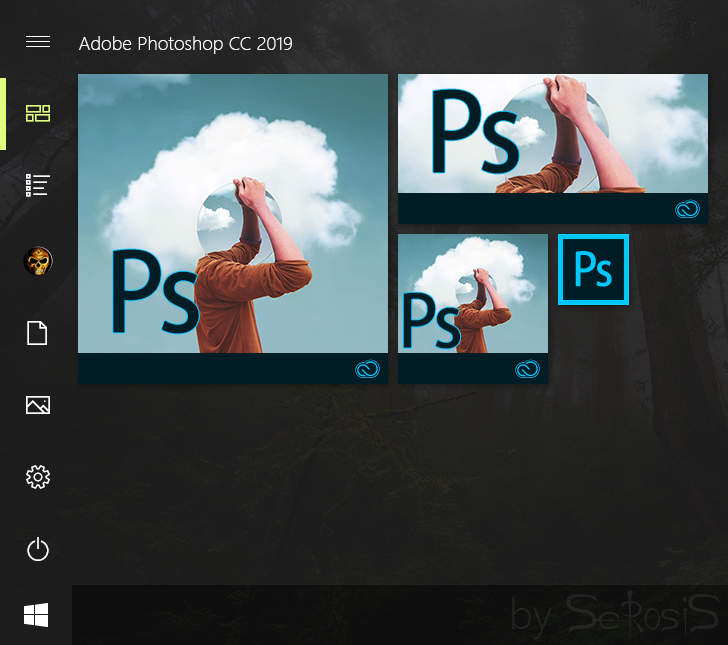Open Settings with the gear icon
Screen dimensions: 728x645
point(38,477)
